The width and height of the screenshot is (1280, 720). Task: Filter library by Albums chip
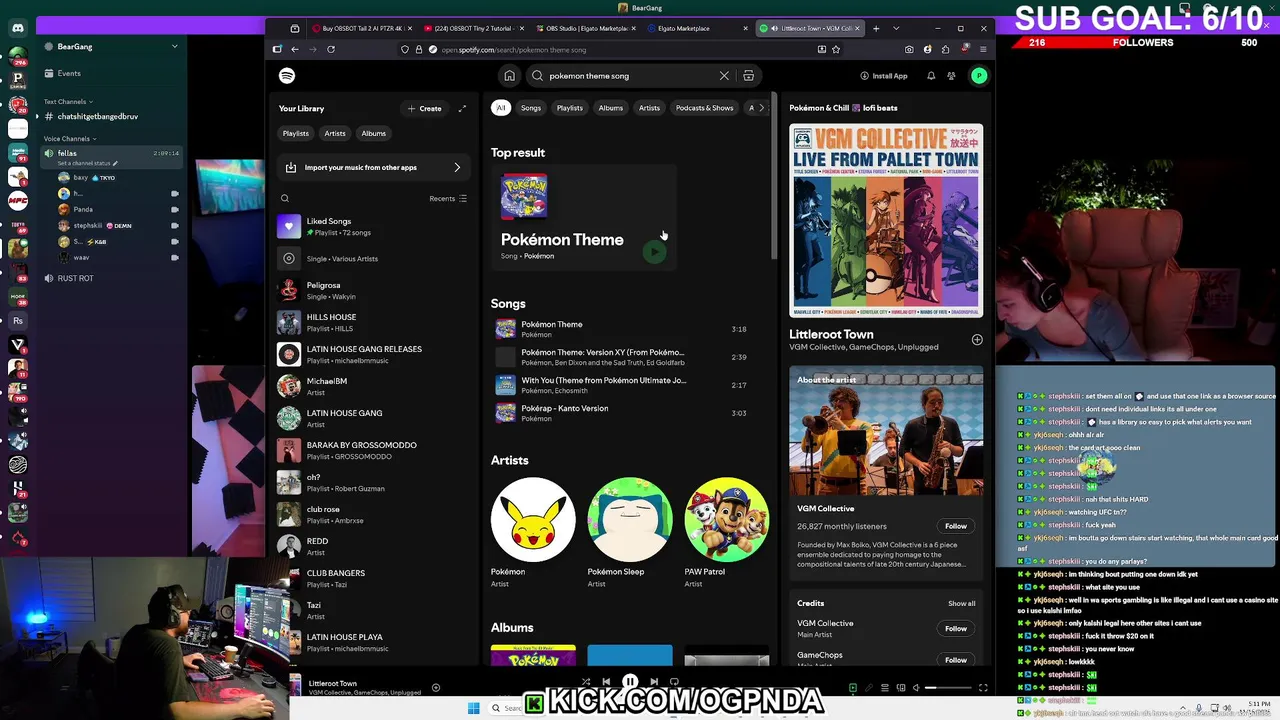(x=374, y=133)
